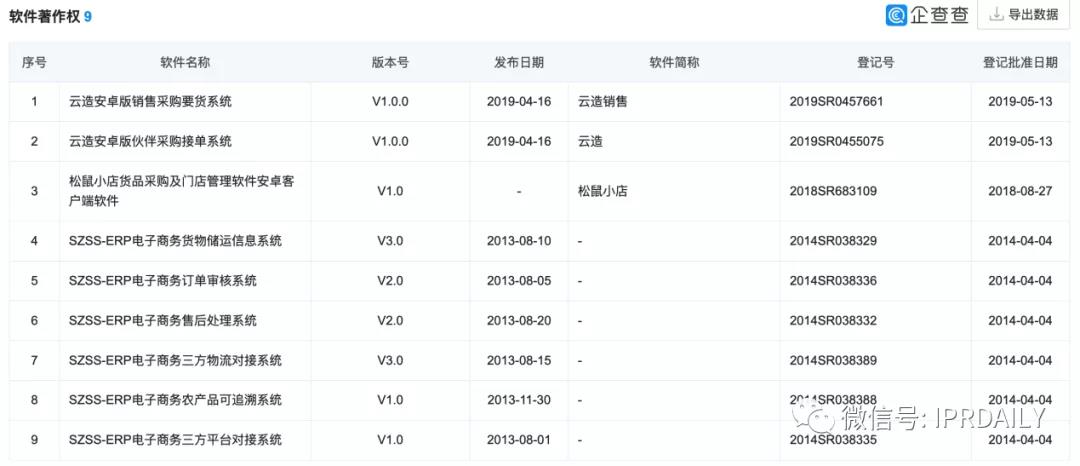
Task: Select SZSS-ERP电子商务货物储运信息系统 row name
Action: tap(176, 241)
